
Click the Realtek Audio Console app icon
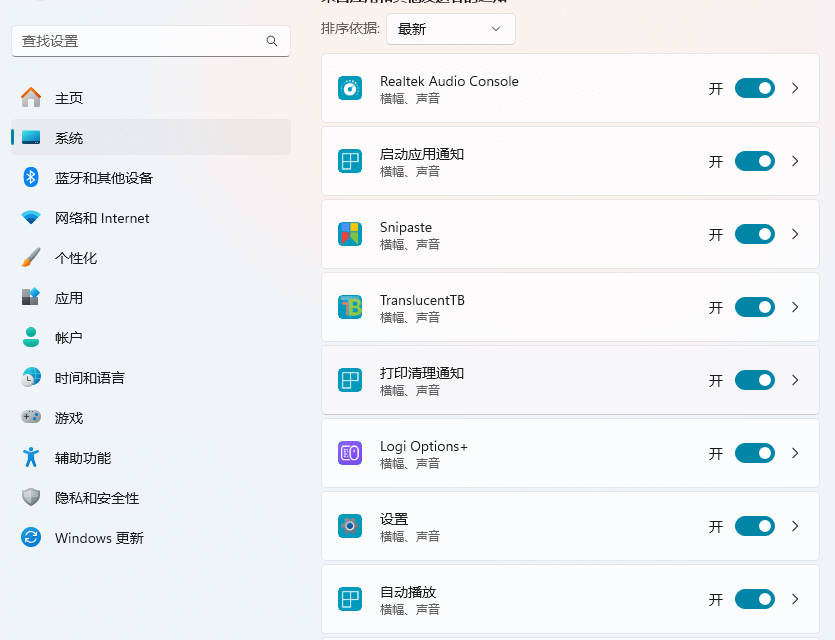[350, 88]
